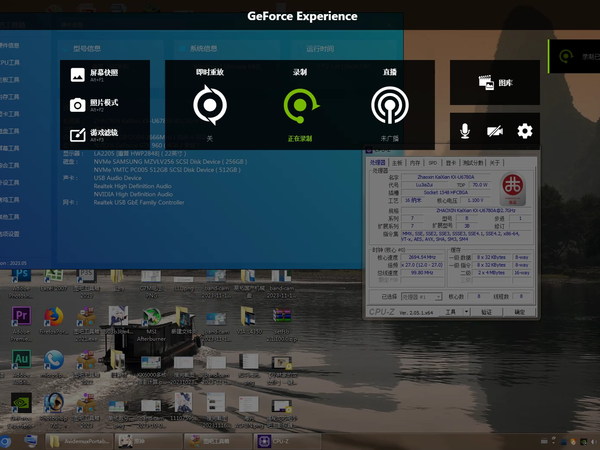This screenshot has width=600, height=450.
Task: Switch to 主板 tab in CPU-Z
Action: 397,163
